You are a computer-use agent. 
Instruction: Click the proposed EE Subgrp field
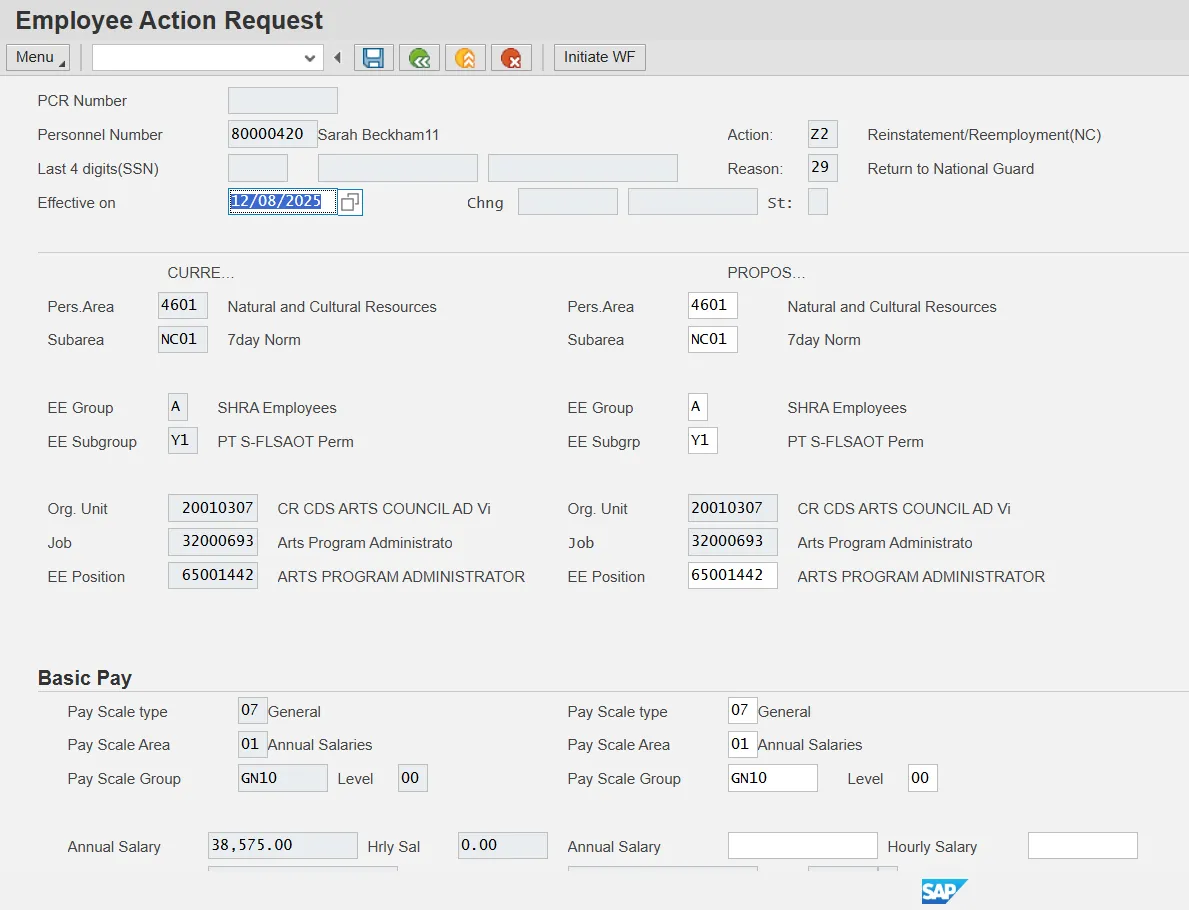702,441
